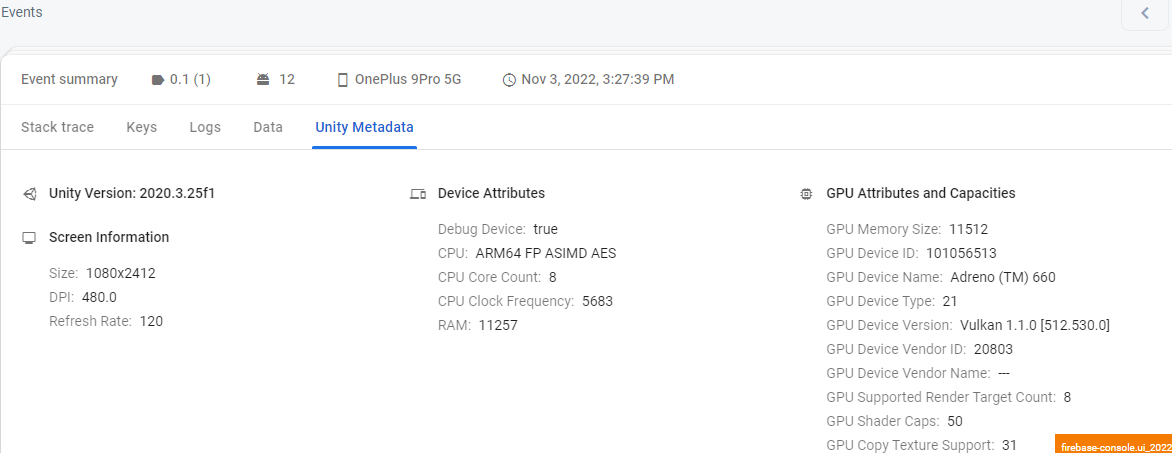Screen dimensions: 1172x453
Task: Click the phone device icon
Action: point(342,80)
